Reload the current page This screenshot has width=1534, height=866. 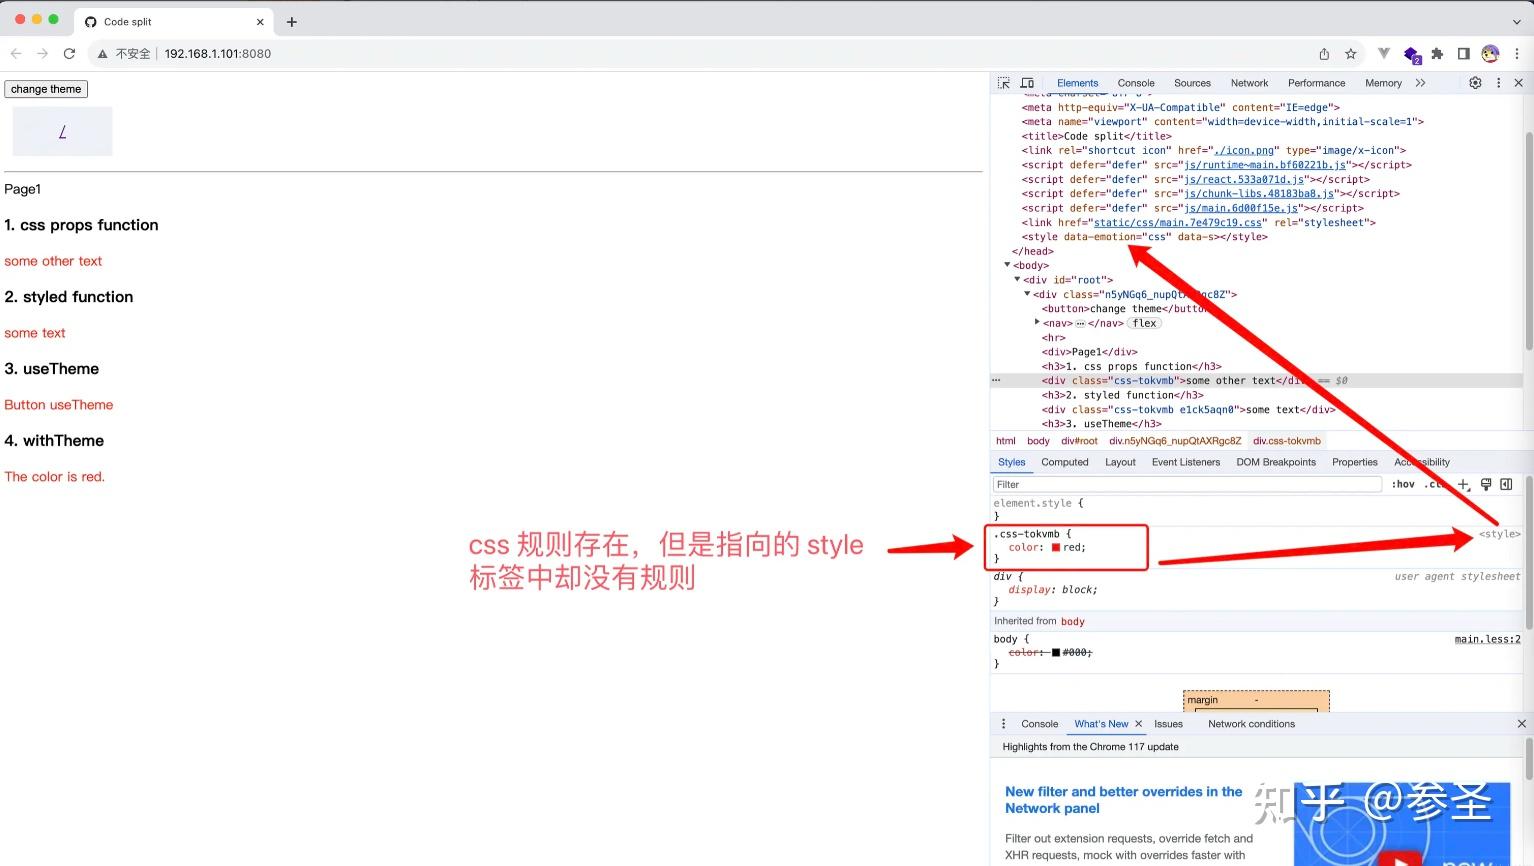[x=69, y=54]
